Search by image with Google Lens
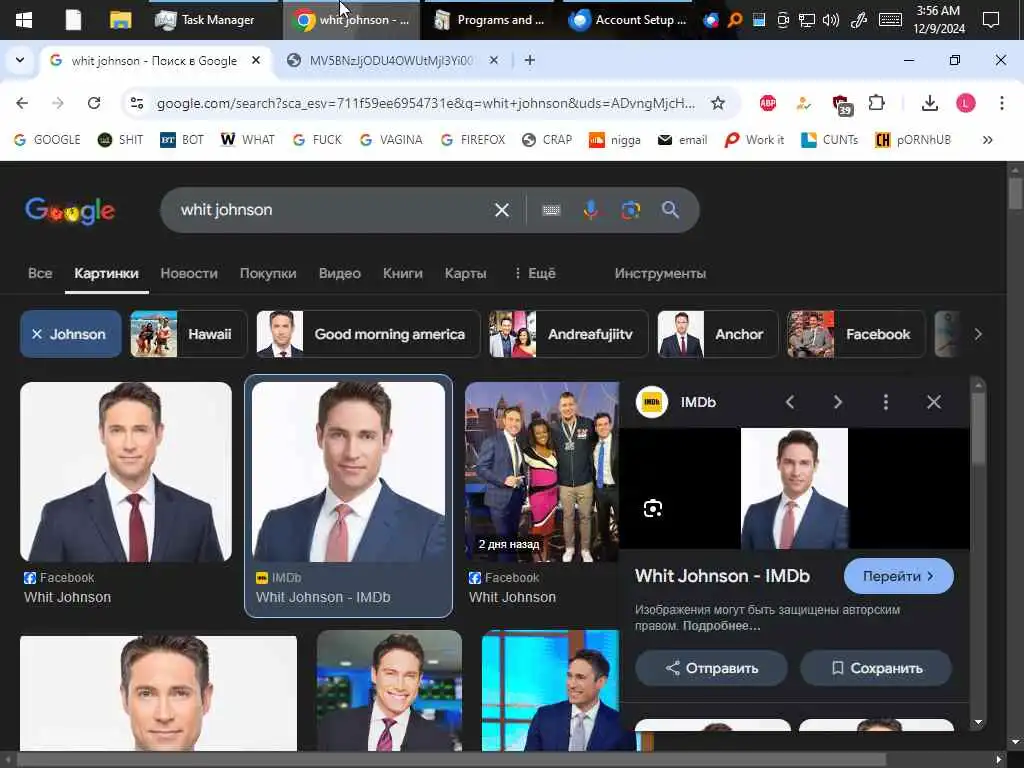This screenshot has width=1024, height=768. click(630, 210)
